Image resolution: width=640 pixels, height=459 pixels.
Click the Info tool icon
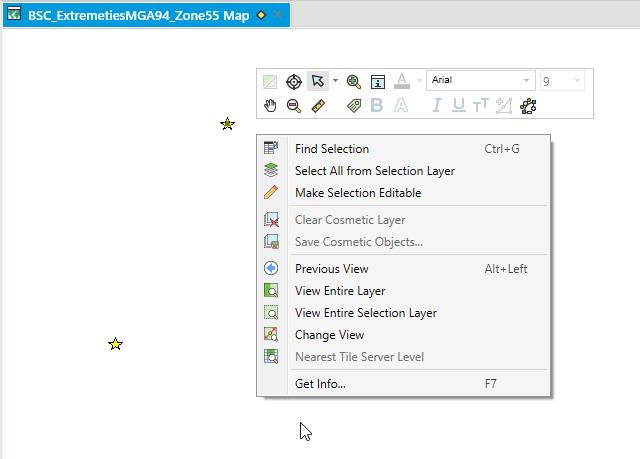click(378, 81)
